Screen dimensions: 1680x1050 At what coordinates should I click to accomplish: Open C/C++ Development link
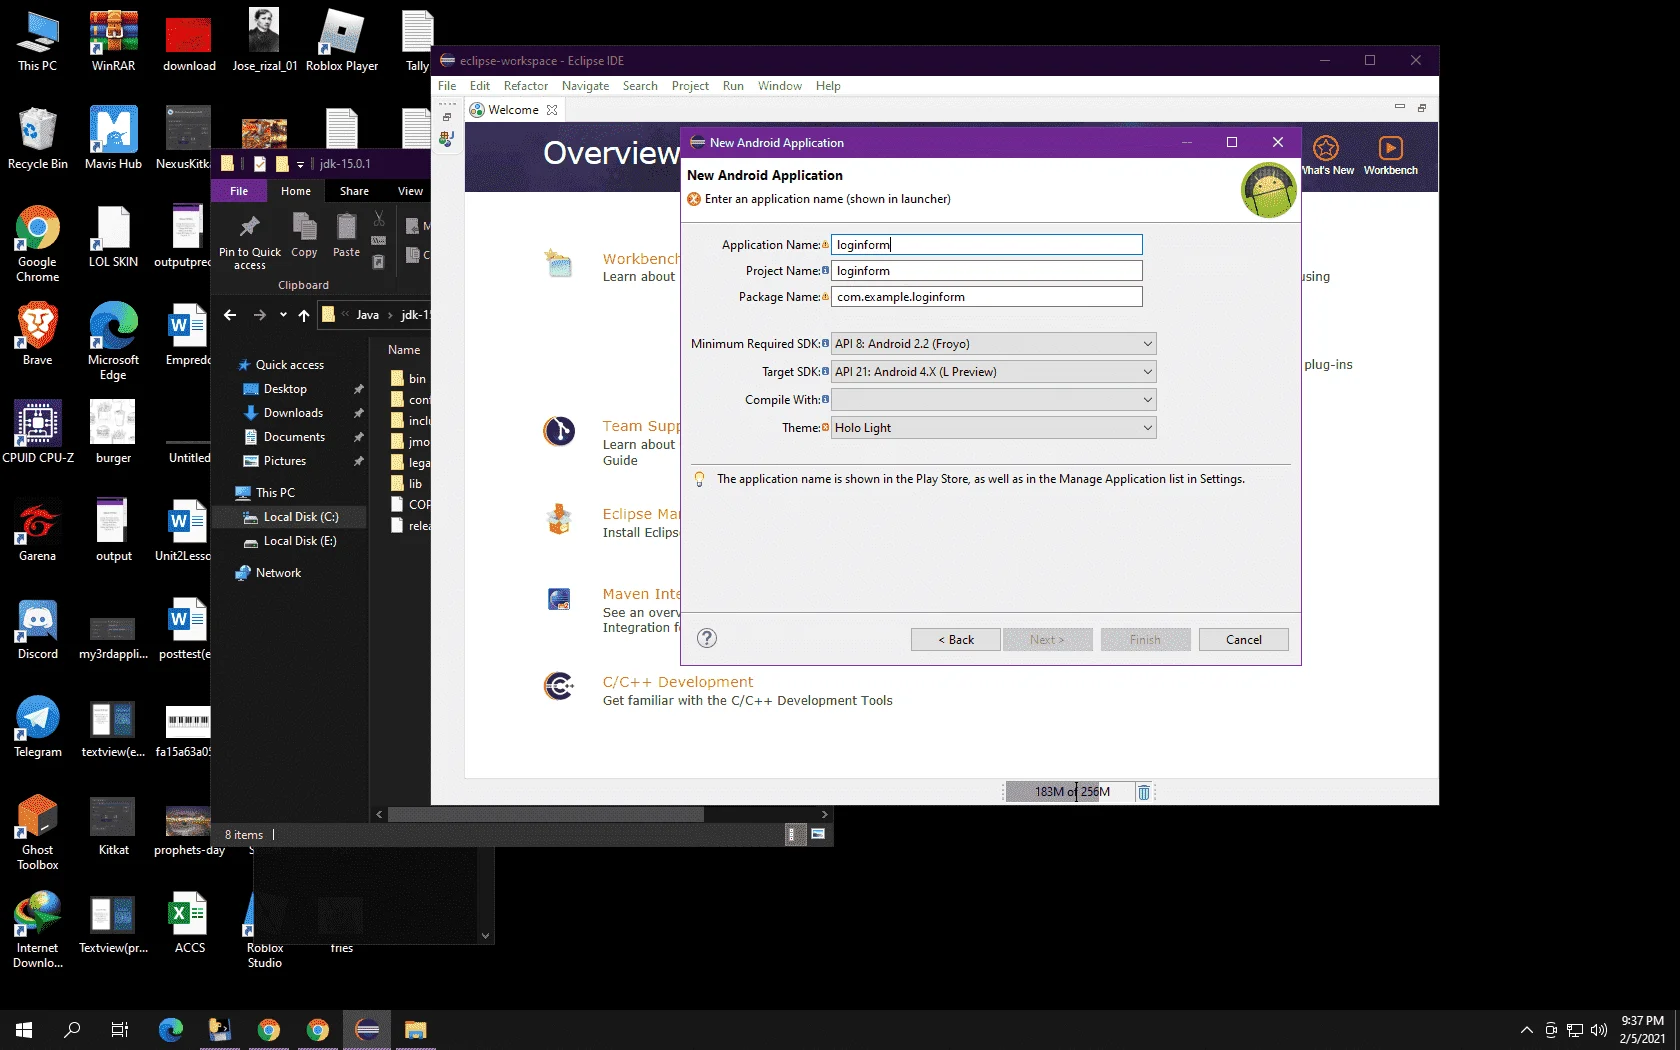pyautogui.click(x=678, y=682)
